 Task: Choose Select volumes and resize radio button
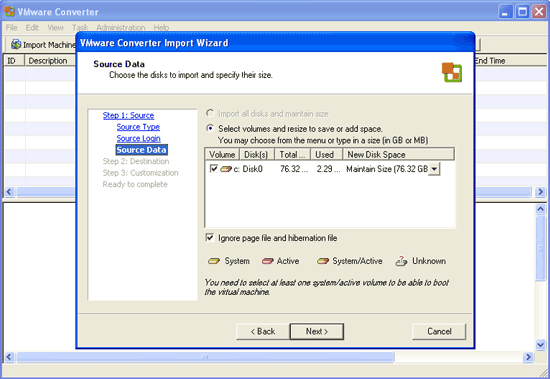coord(210,128)
